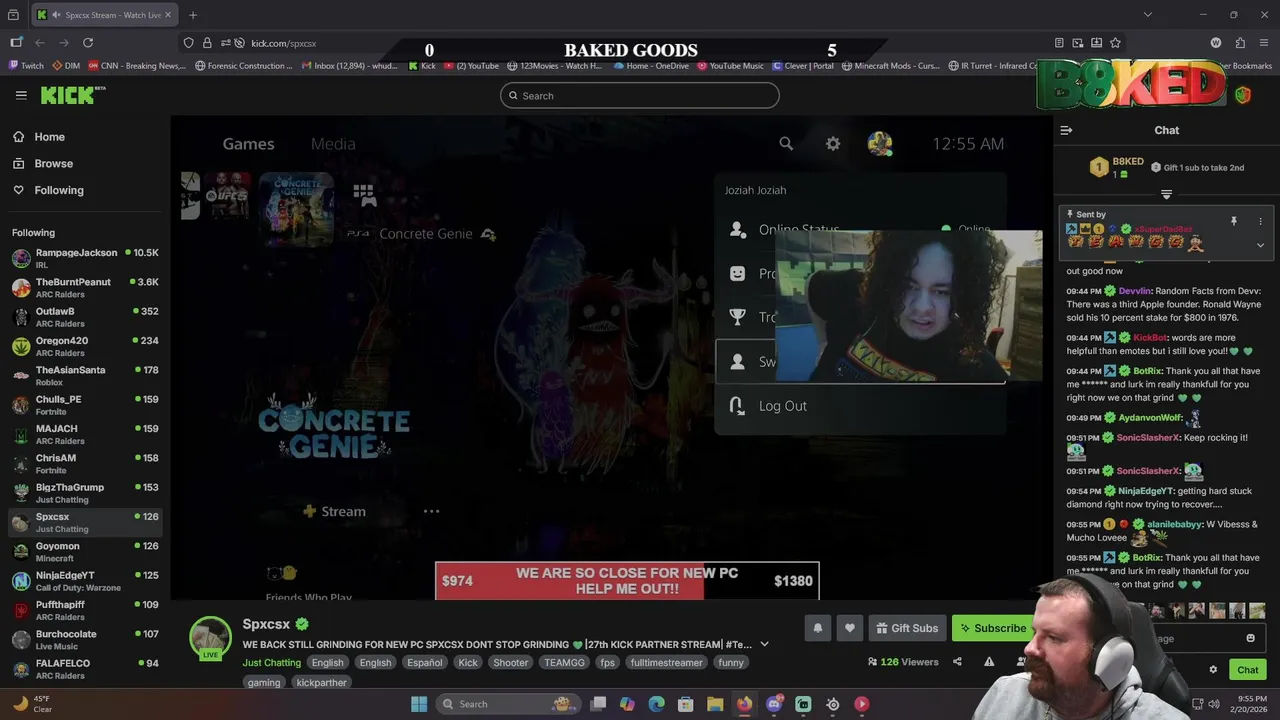The image size is (1280, 720).
Task: Mute the tab via speaker icon
Action: 56,15
